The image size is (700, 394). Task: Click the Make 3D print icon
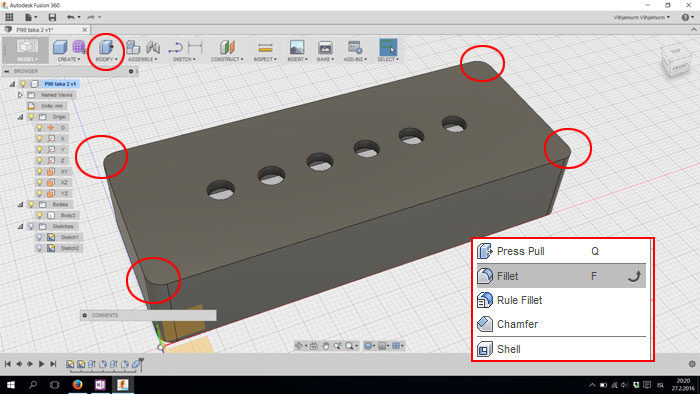tap(325, 47)
